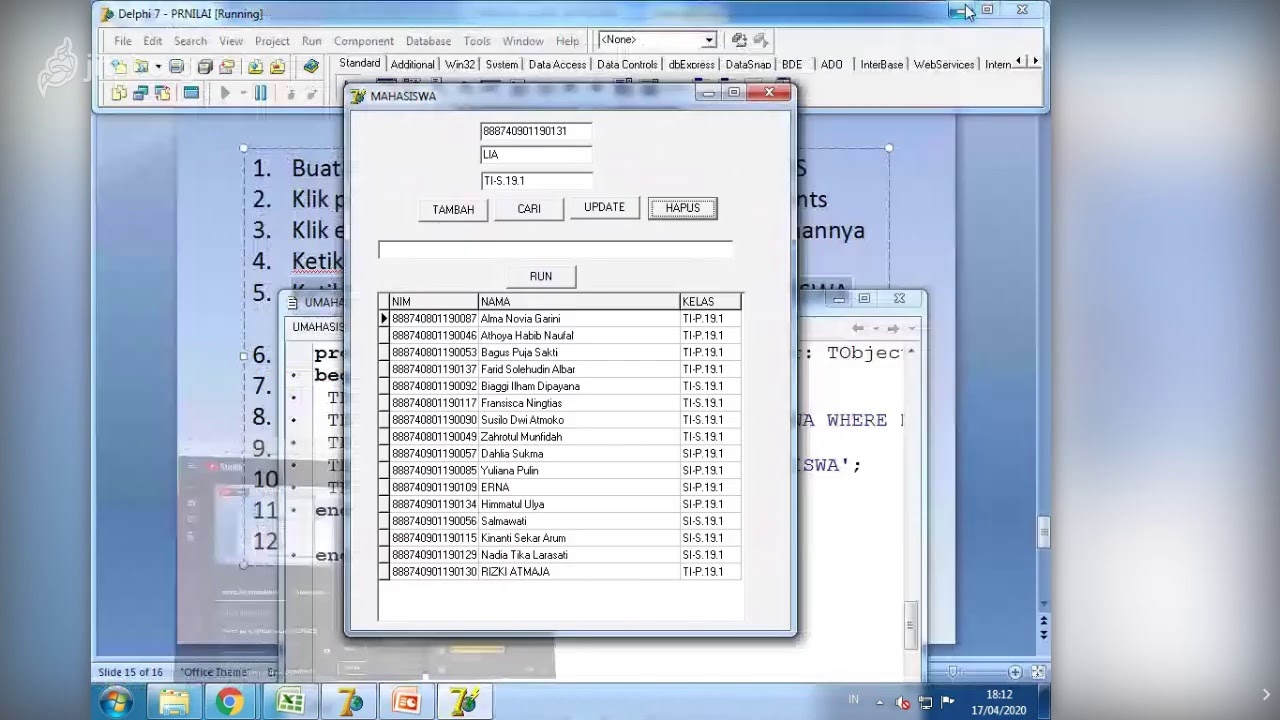
Task: Click the class field containing TI-S.19.1
Action: 536,181
